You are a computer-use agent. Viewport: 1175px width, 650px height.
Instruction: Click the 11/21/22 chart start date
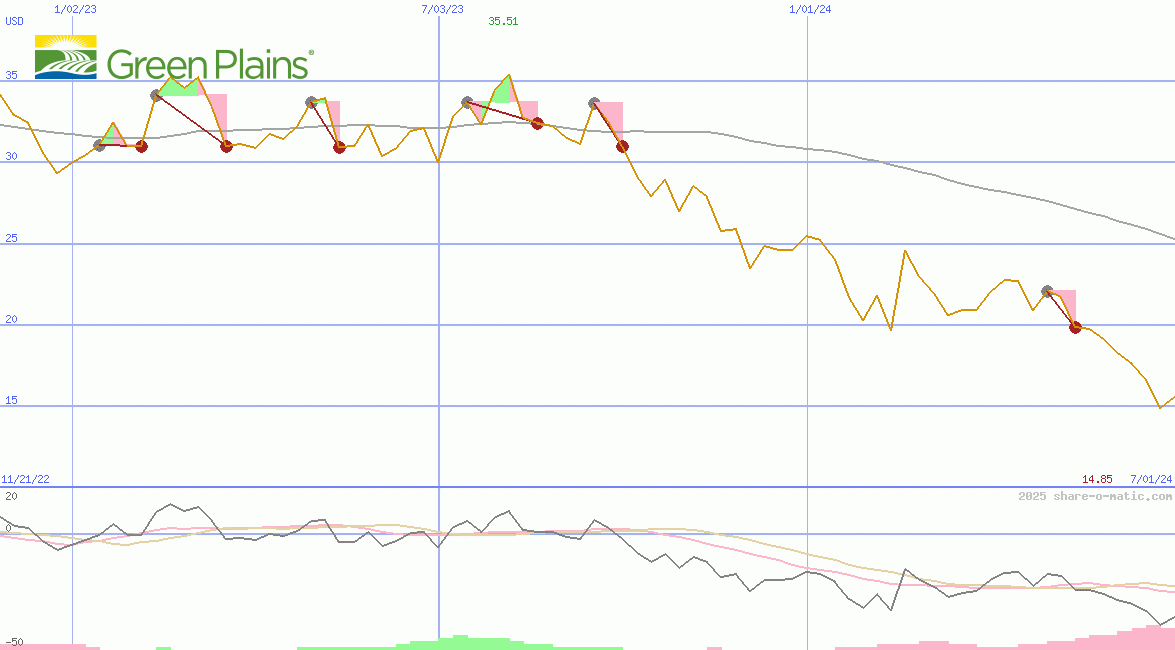(25, 480)
